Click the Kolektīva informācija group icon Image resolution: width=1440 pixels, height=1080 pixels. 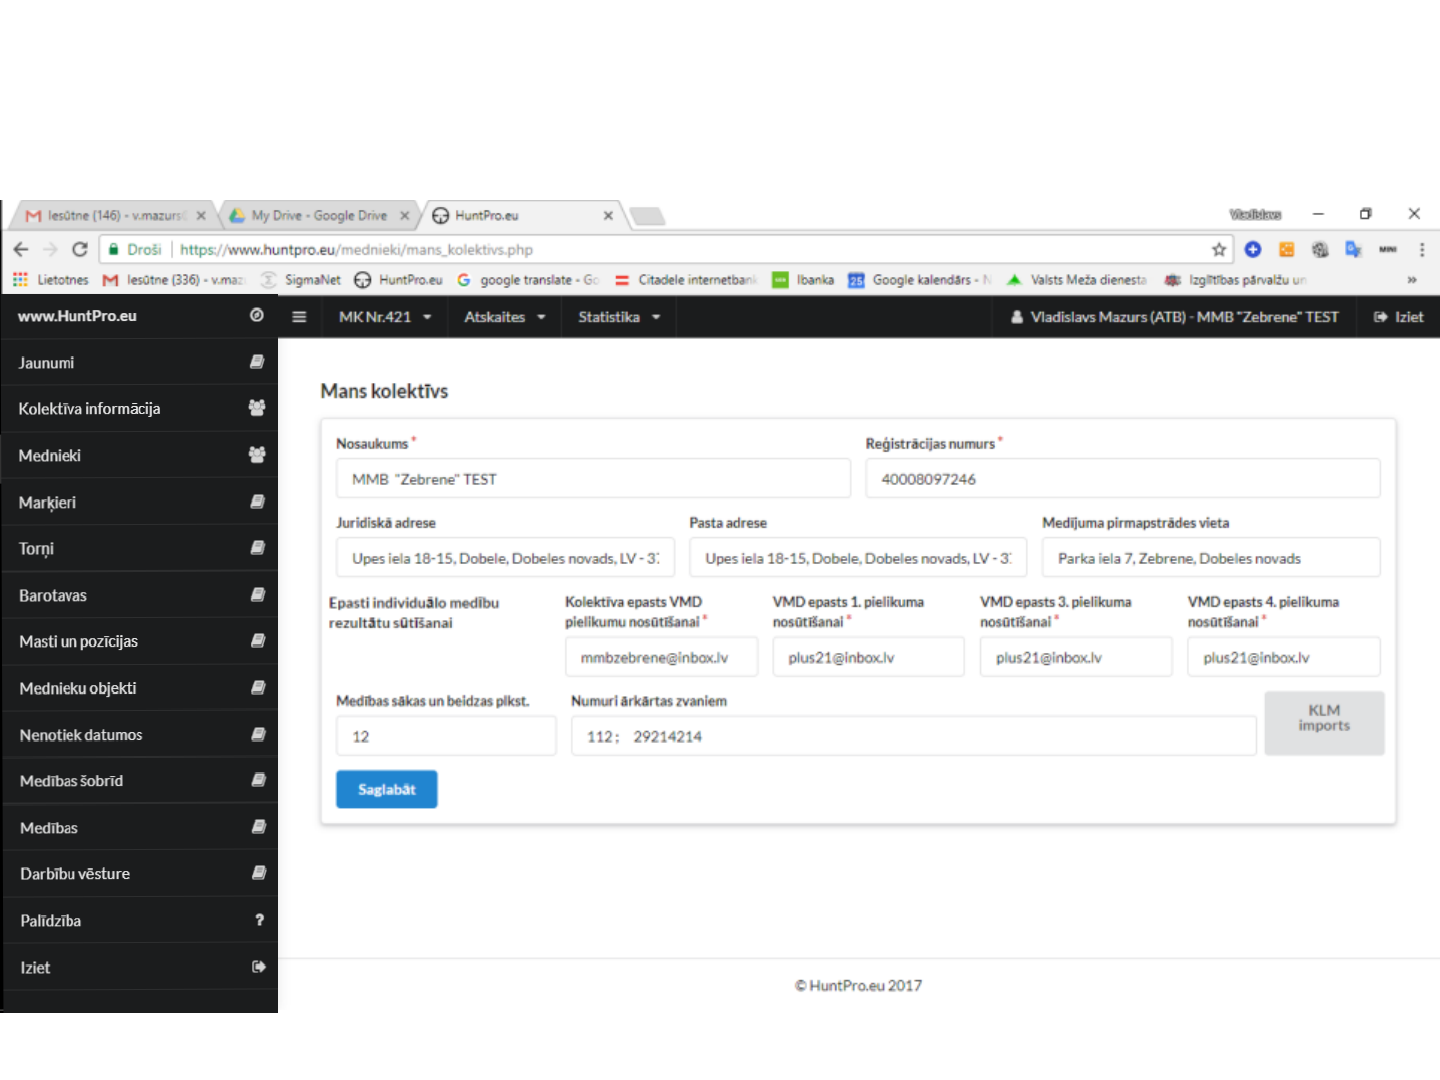[x=257, y=408]
